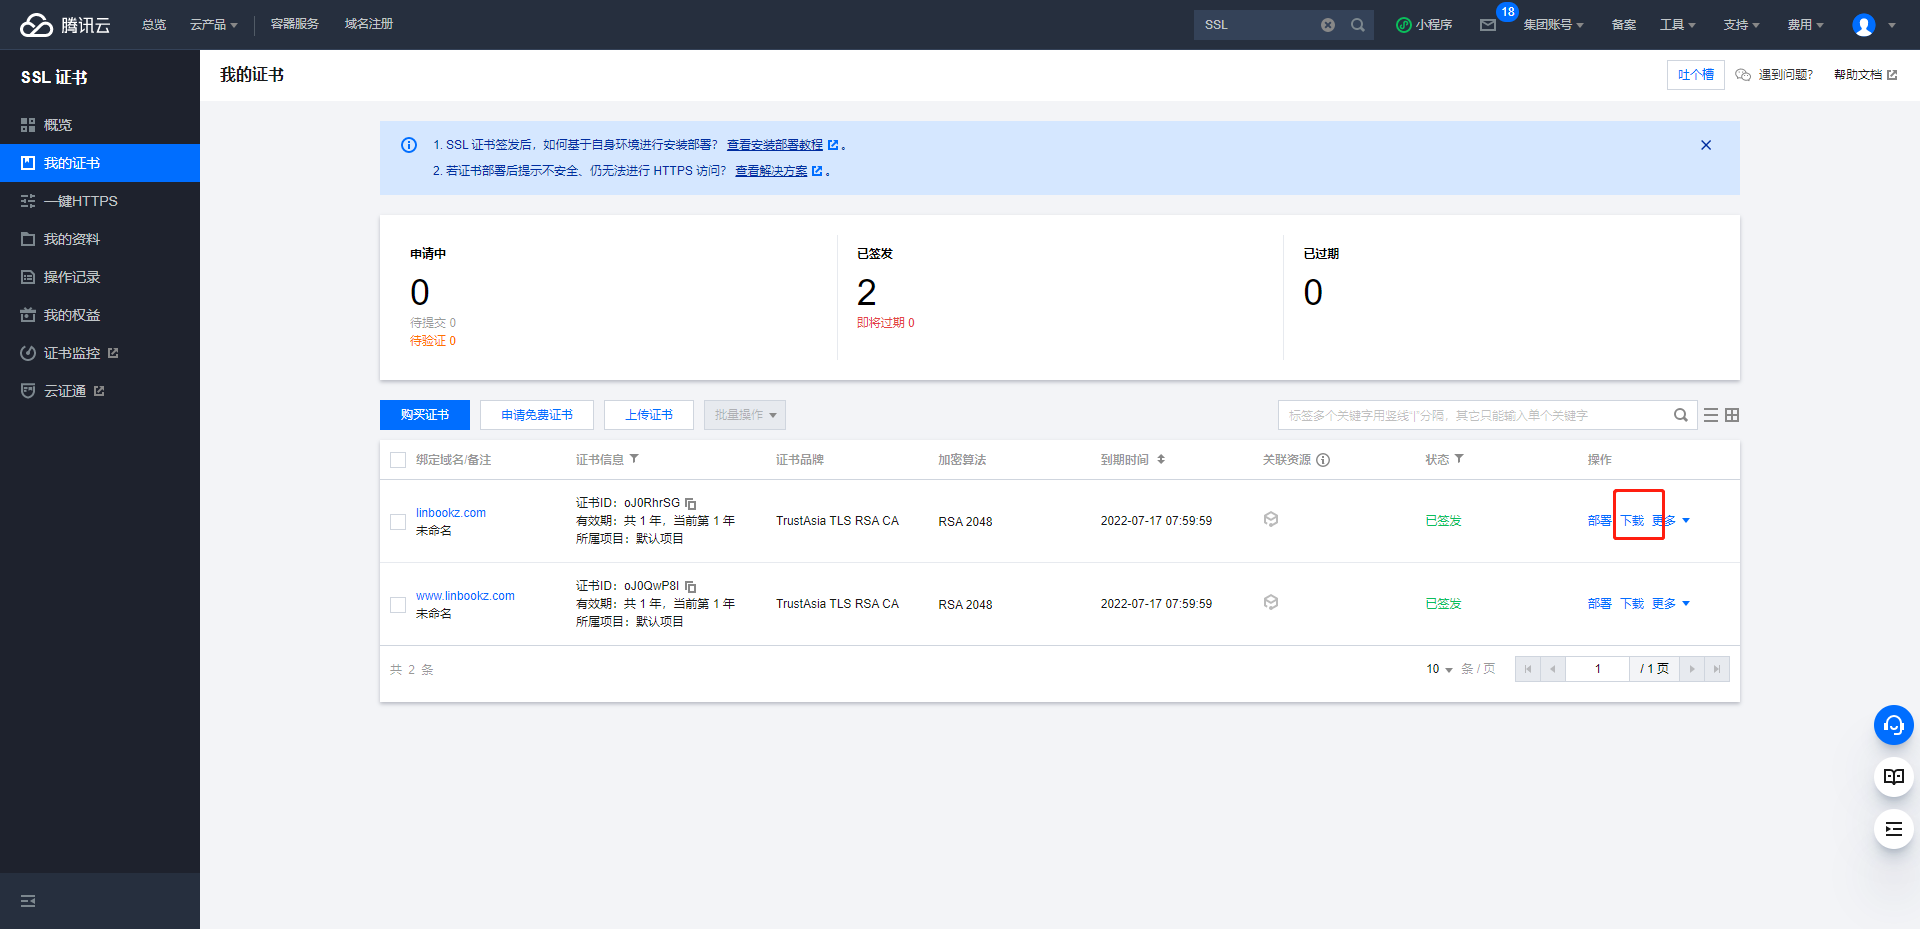
Task: Click associated resource icon for linbookz.com
Action: tap(1271, 519)
